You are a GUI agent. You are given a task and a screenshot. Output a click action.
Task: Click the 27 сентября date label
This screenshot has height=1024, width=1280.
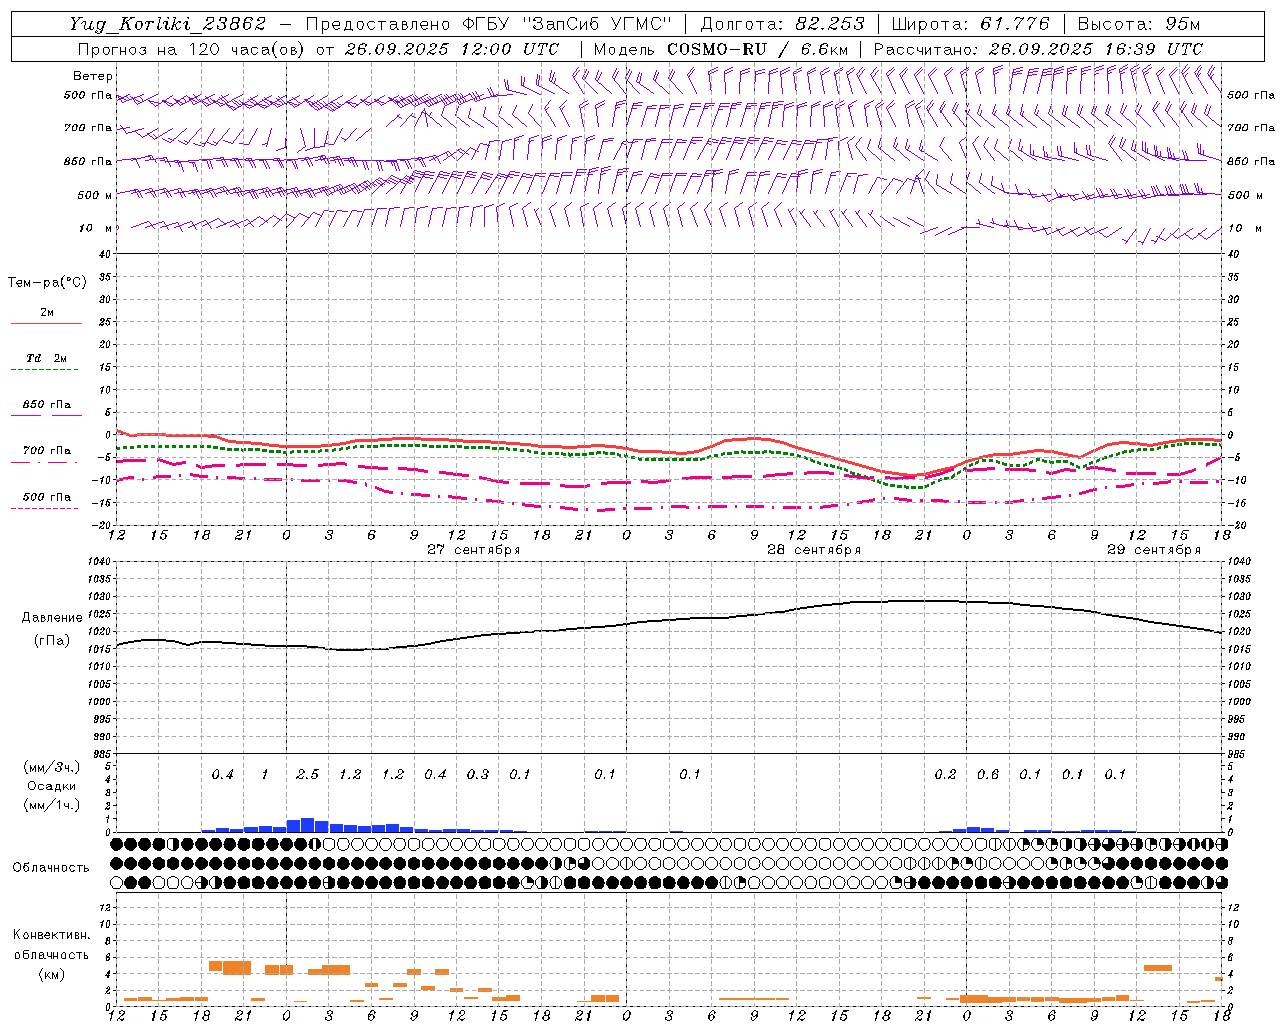tap(474, 550)
